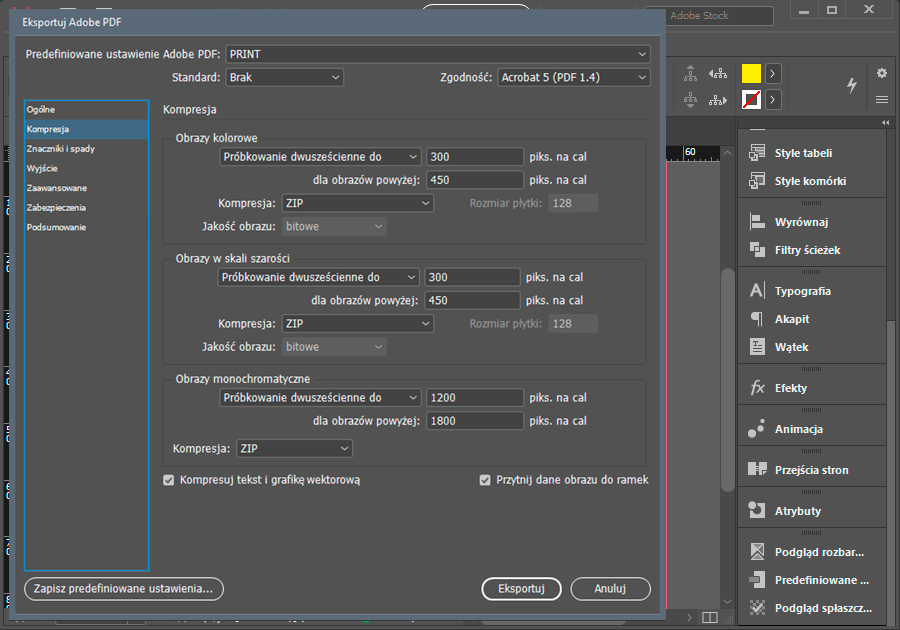Viewport: 900px width, 630px height.
Task: Open sampling method dropdown under Obrazy w skali szarości
Action: [319, 277]
